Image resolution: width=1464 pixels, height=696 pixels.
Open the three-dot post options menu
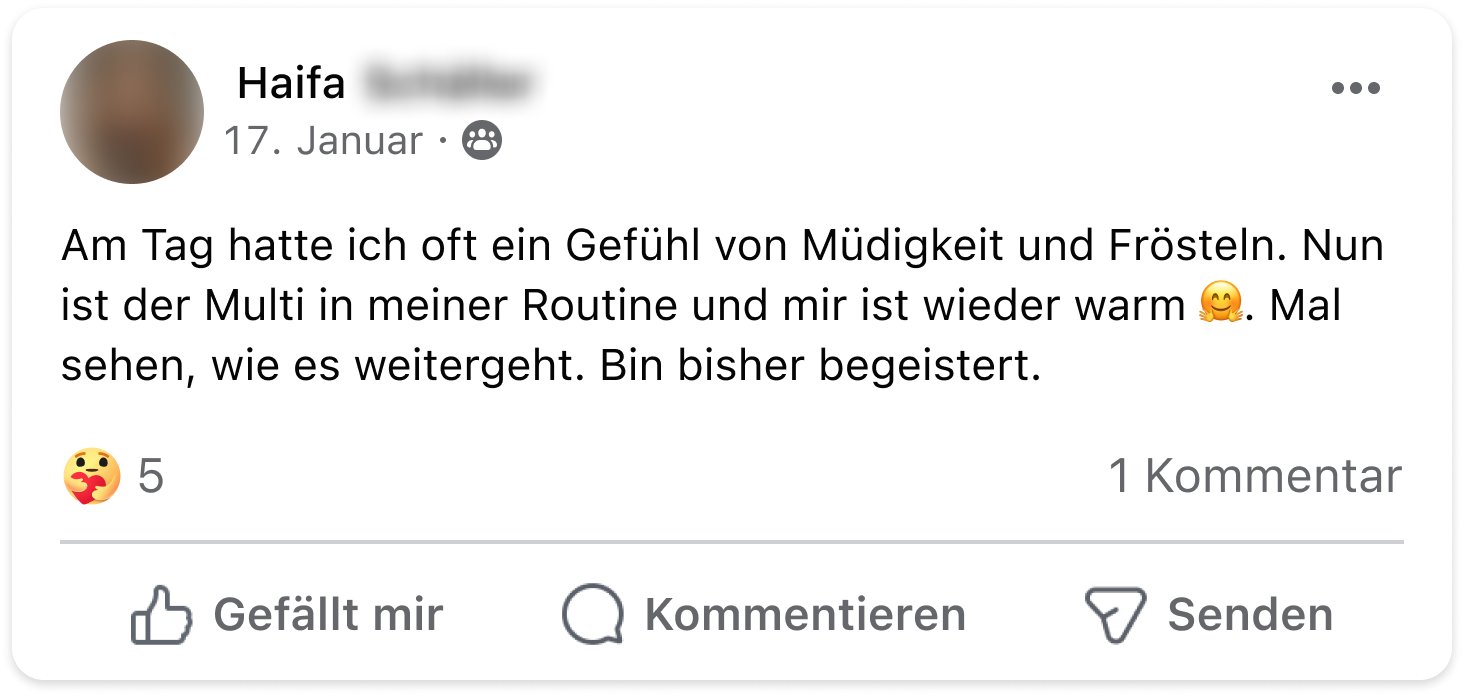(x=1356, y=88)
